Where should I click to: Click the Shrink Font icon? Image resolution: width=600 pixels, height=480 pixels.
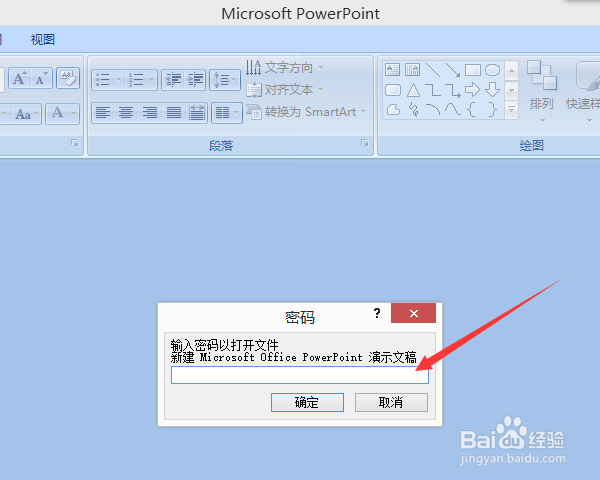point(42,79)
